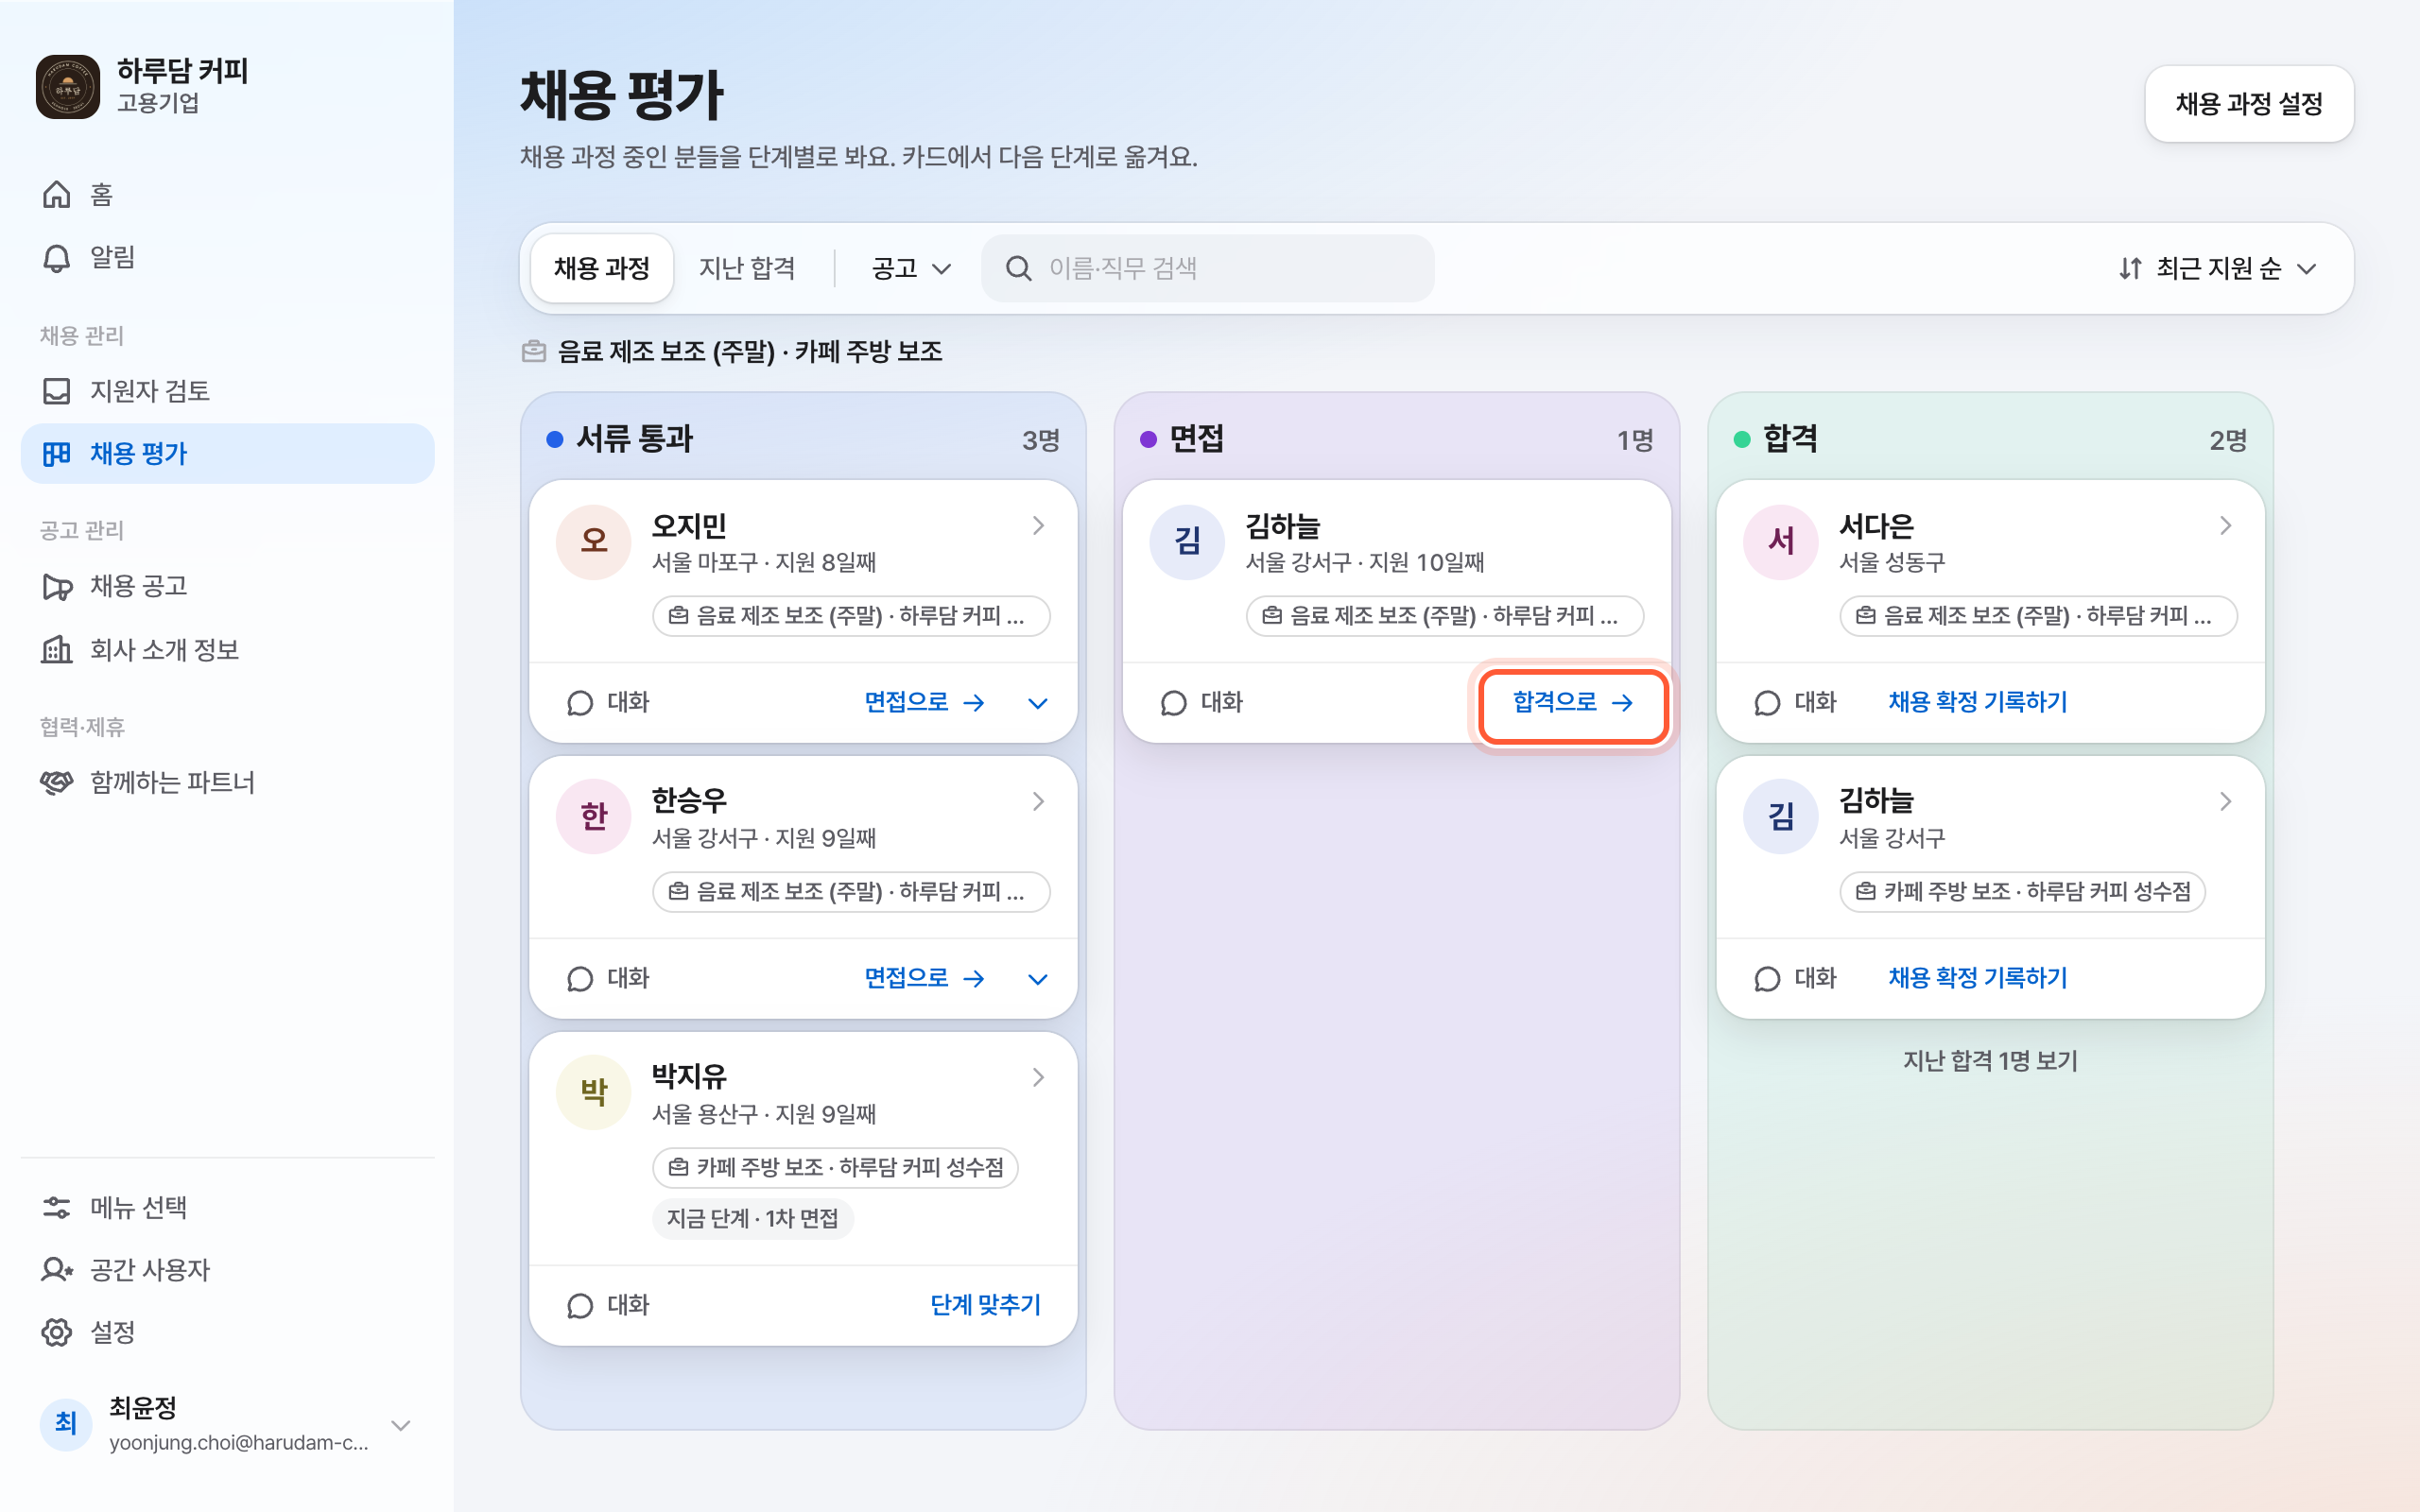Click the 한승우 avatar circle
This screenshot has height=1512, width=2420.
(594, 817)
